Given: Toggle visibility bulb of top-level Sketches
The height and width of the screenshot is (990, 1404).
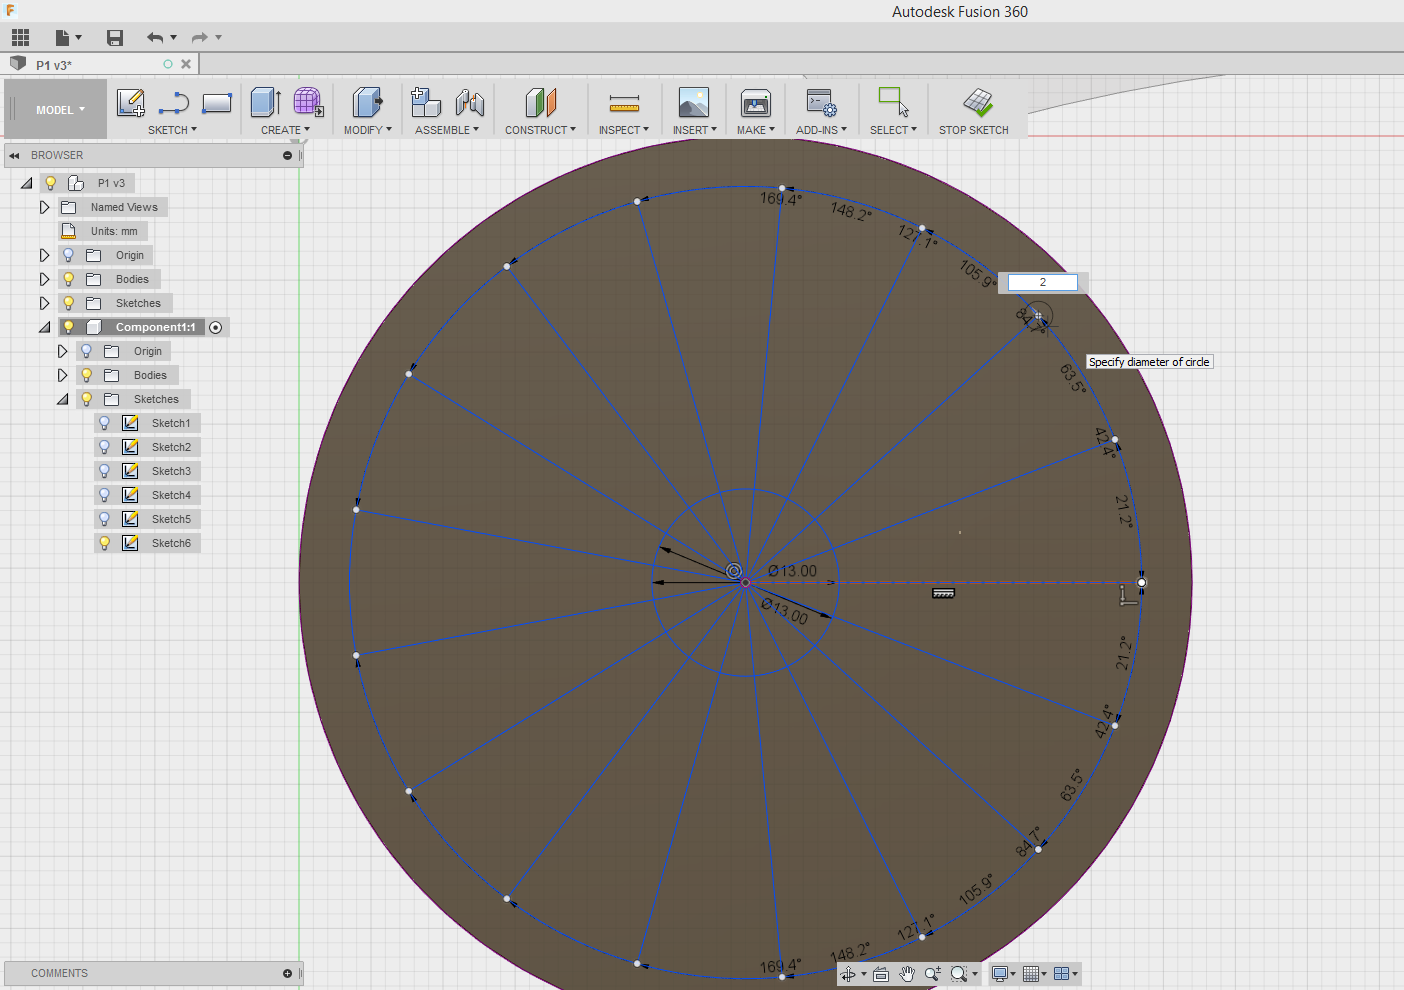Looking at the screenshot, I should 69,303.
